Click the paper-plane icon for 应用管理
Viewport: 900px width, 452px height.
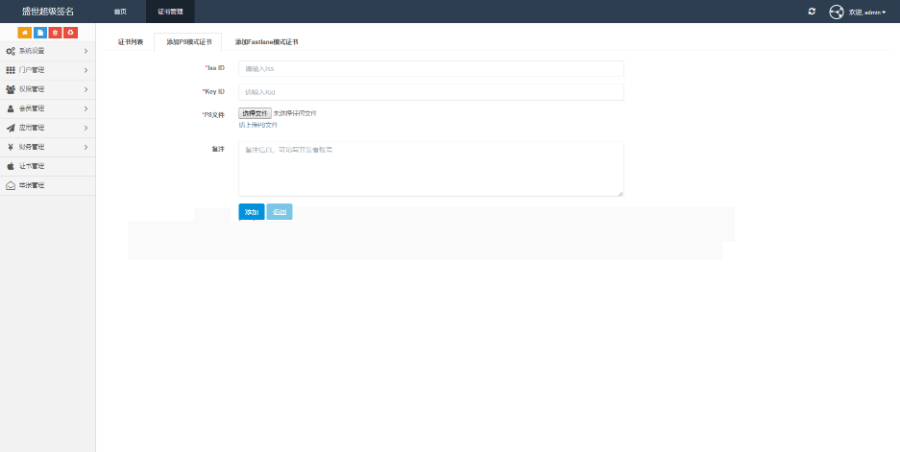tap(10, 128)
